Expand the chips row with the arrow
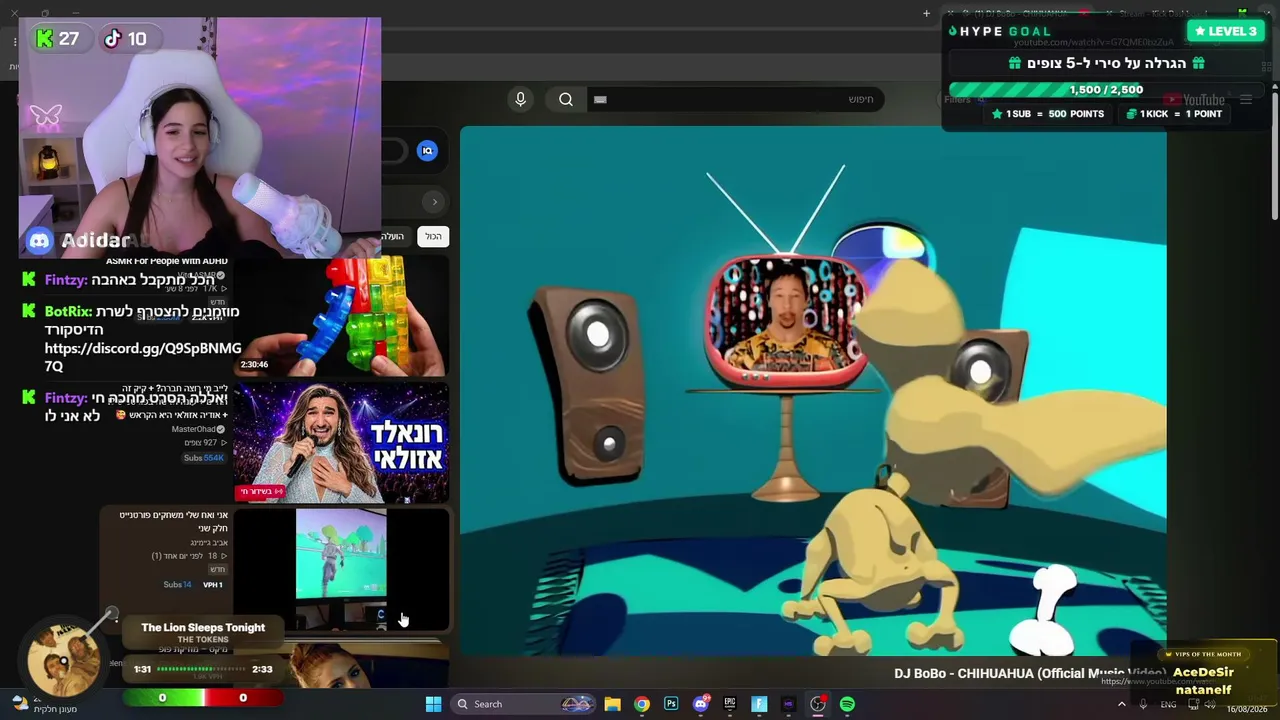 point(434,202)
